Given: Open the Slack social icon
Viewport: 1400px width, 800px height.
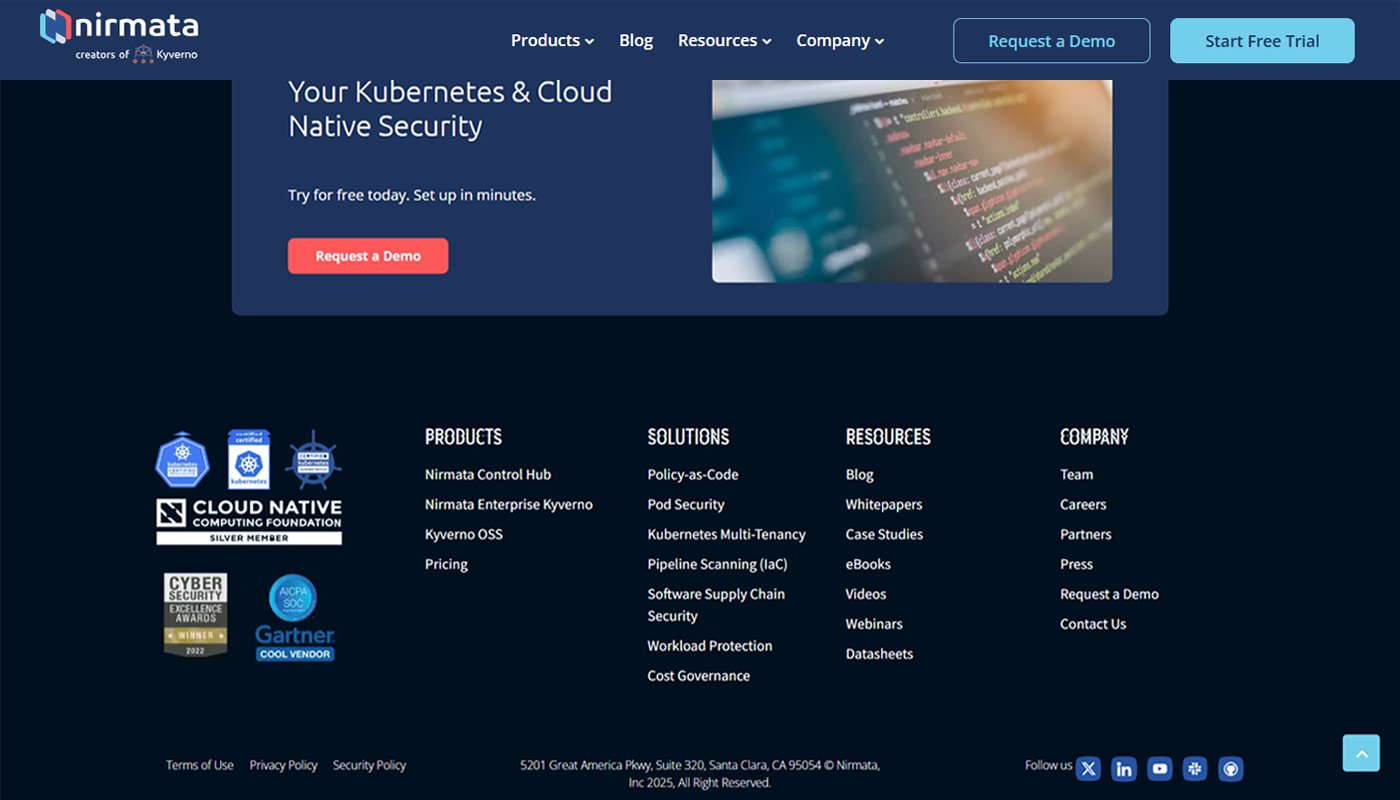Looking at the screenshot, I should (1195, 768).
